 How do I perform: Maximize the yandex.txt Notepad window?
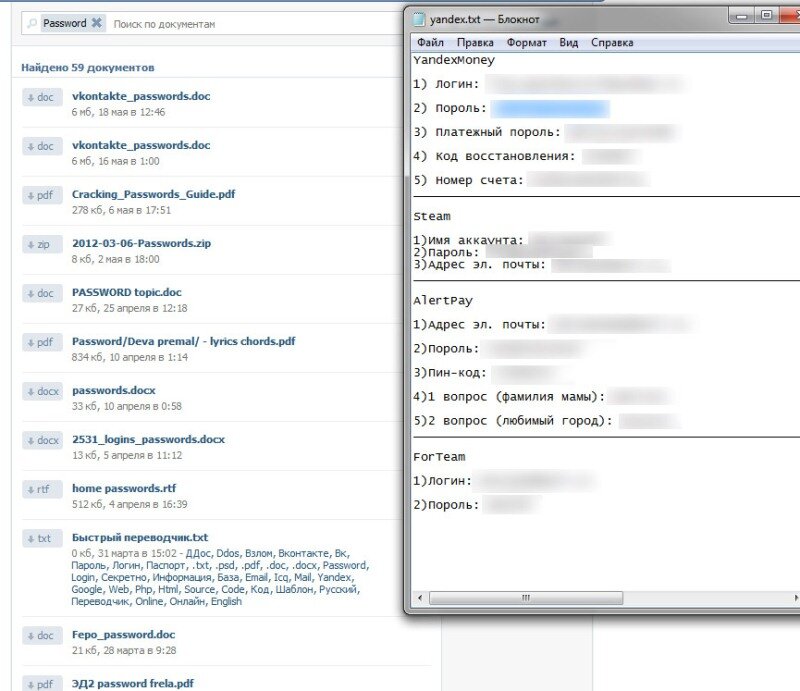[766, 16]
